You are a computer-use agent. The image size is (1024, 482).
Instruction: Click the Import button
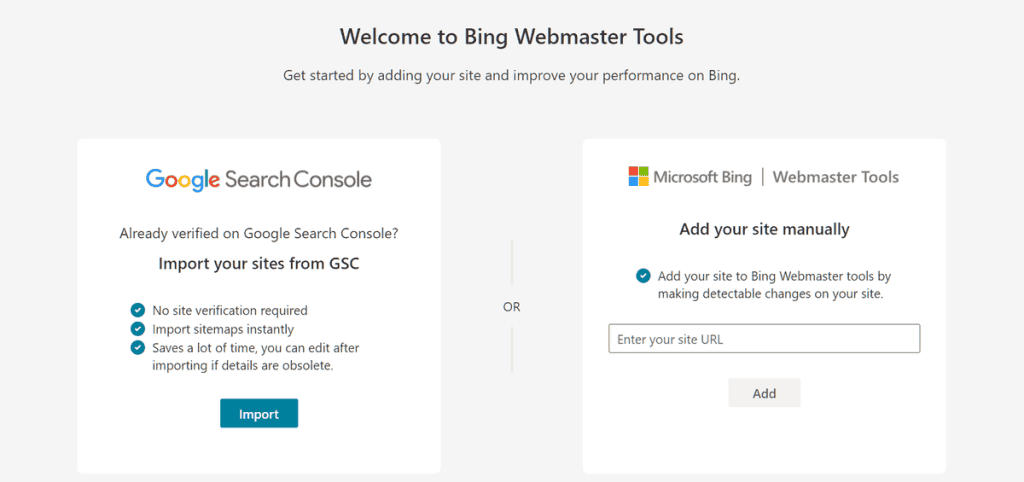click(259, 413)
